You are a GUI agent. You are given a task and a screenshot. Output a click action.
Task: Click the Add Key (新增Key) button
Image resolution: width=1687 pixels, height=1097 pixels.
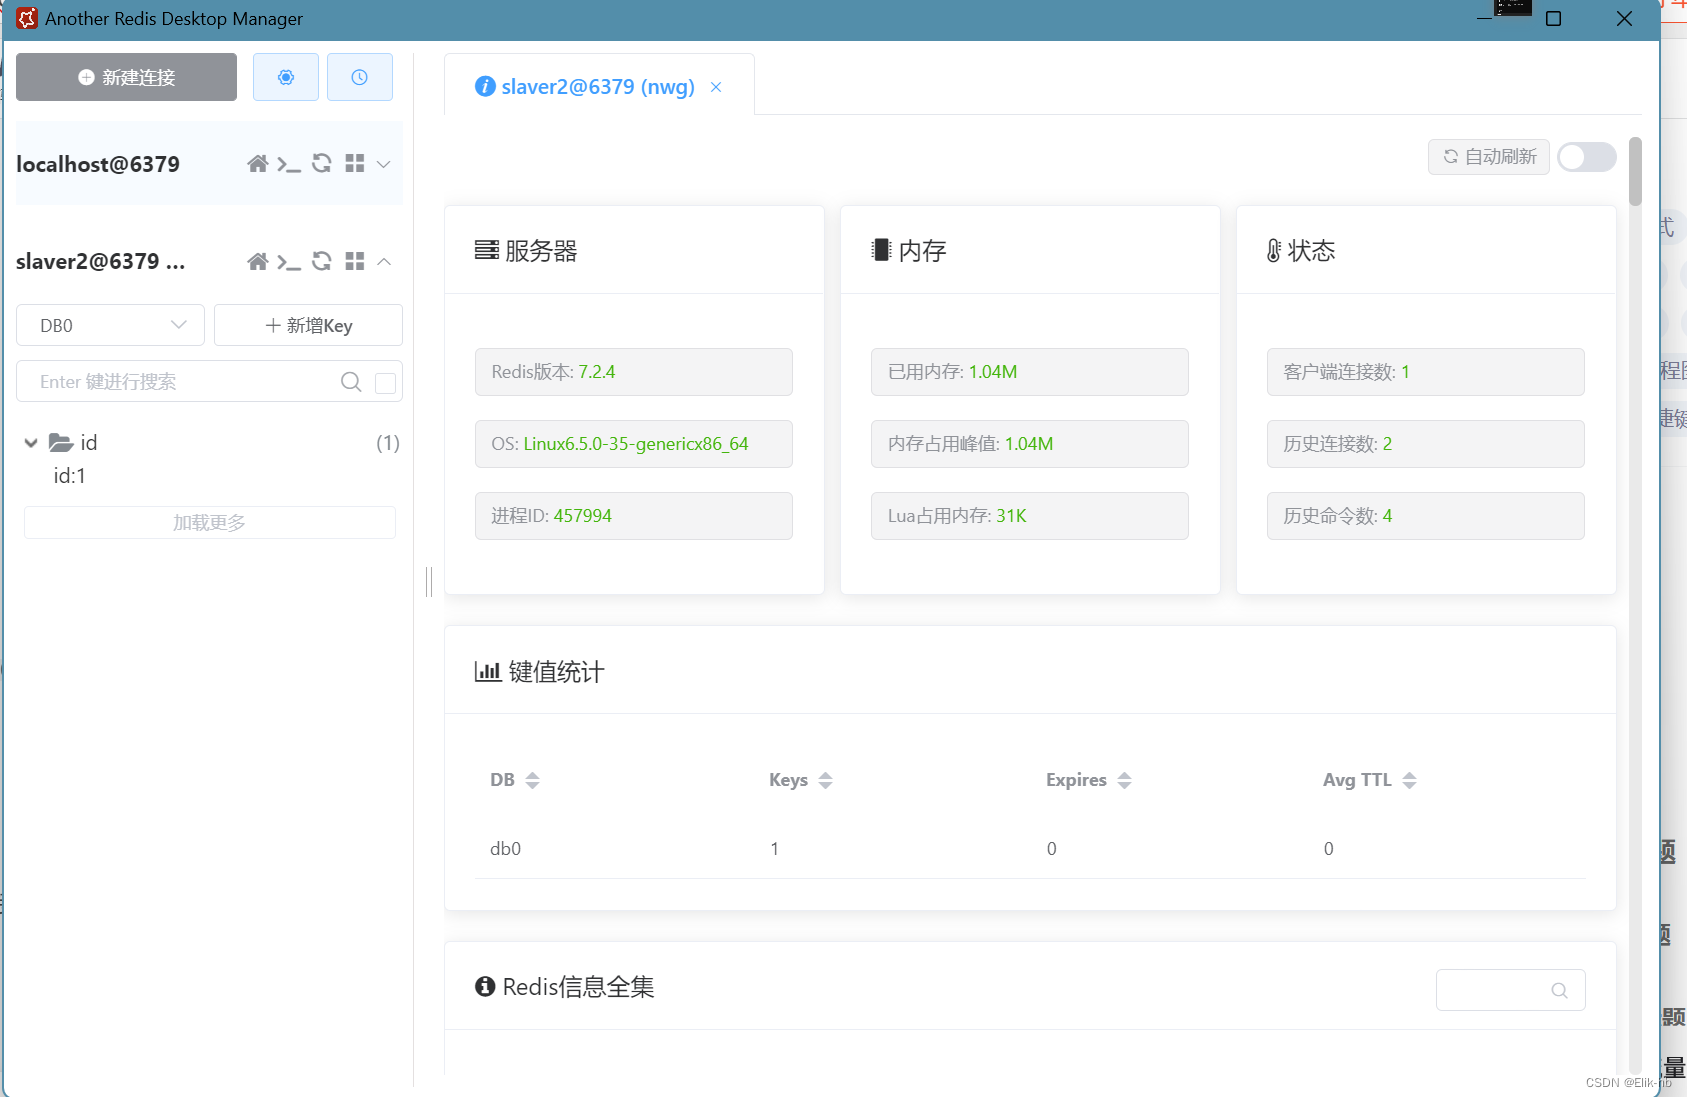tap(308, 325)
